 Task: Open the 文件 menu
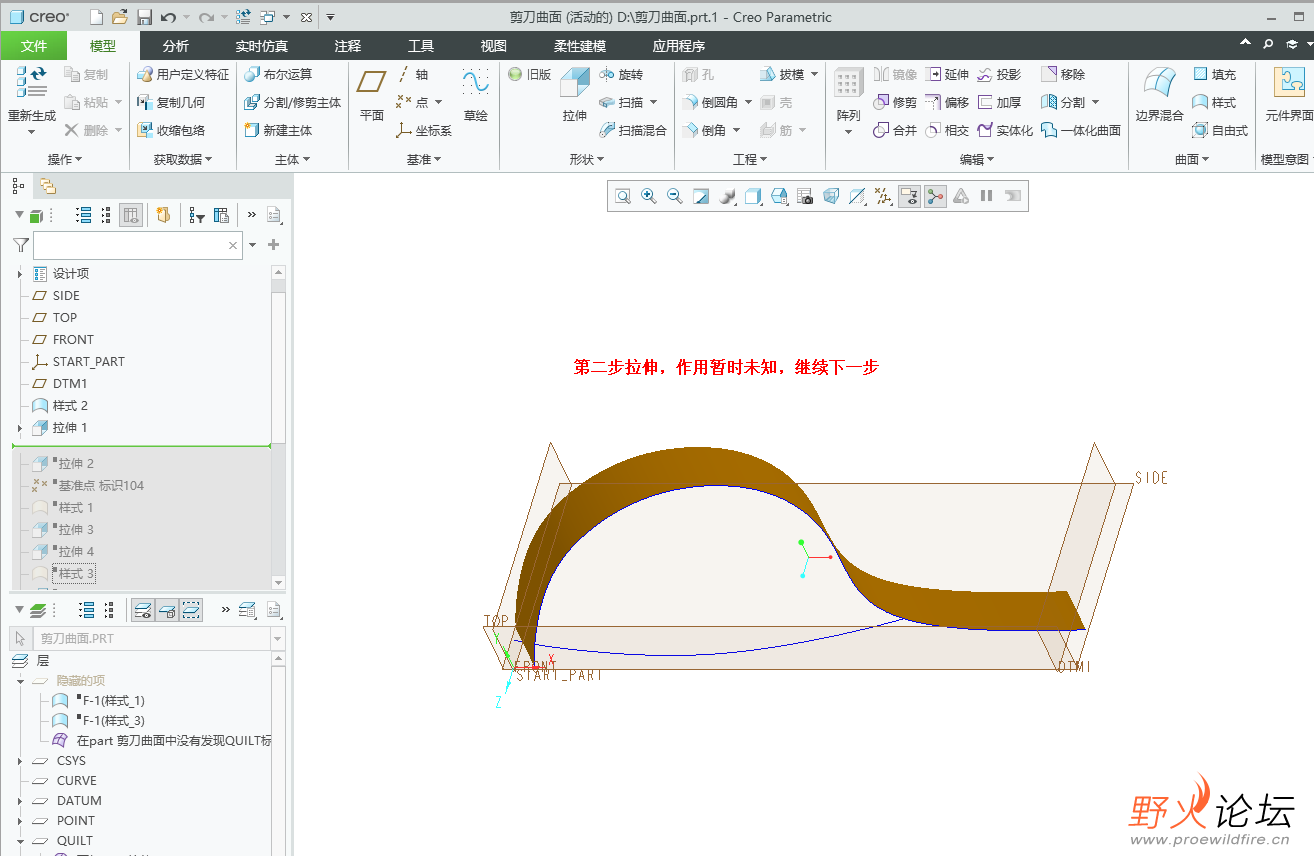[x=34, y=46]
